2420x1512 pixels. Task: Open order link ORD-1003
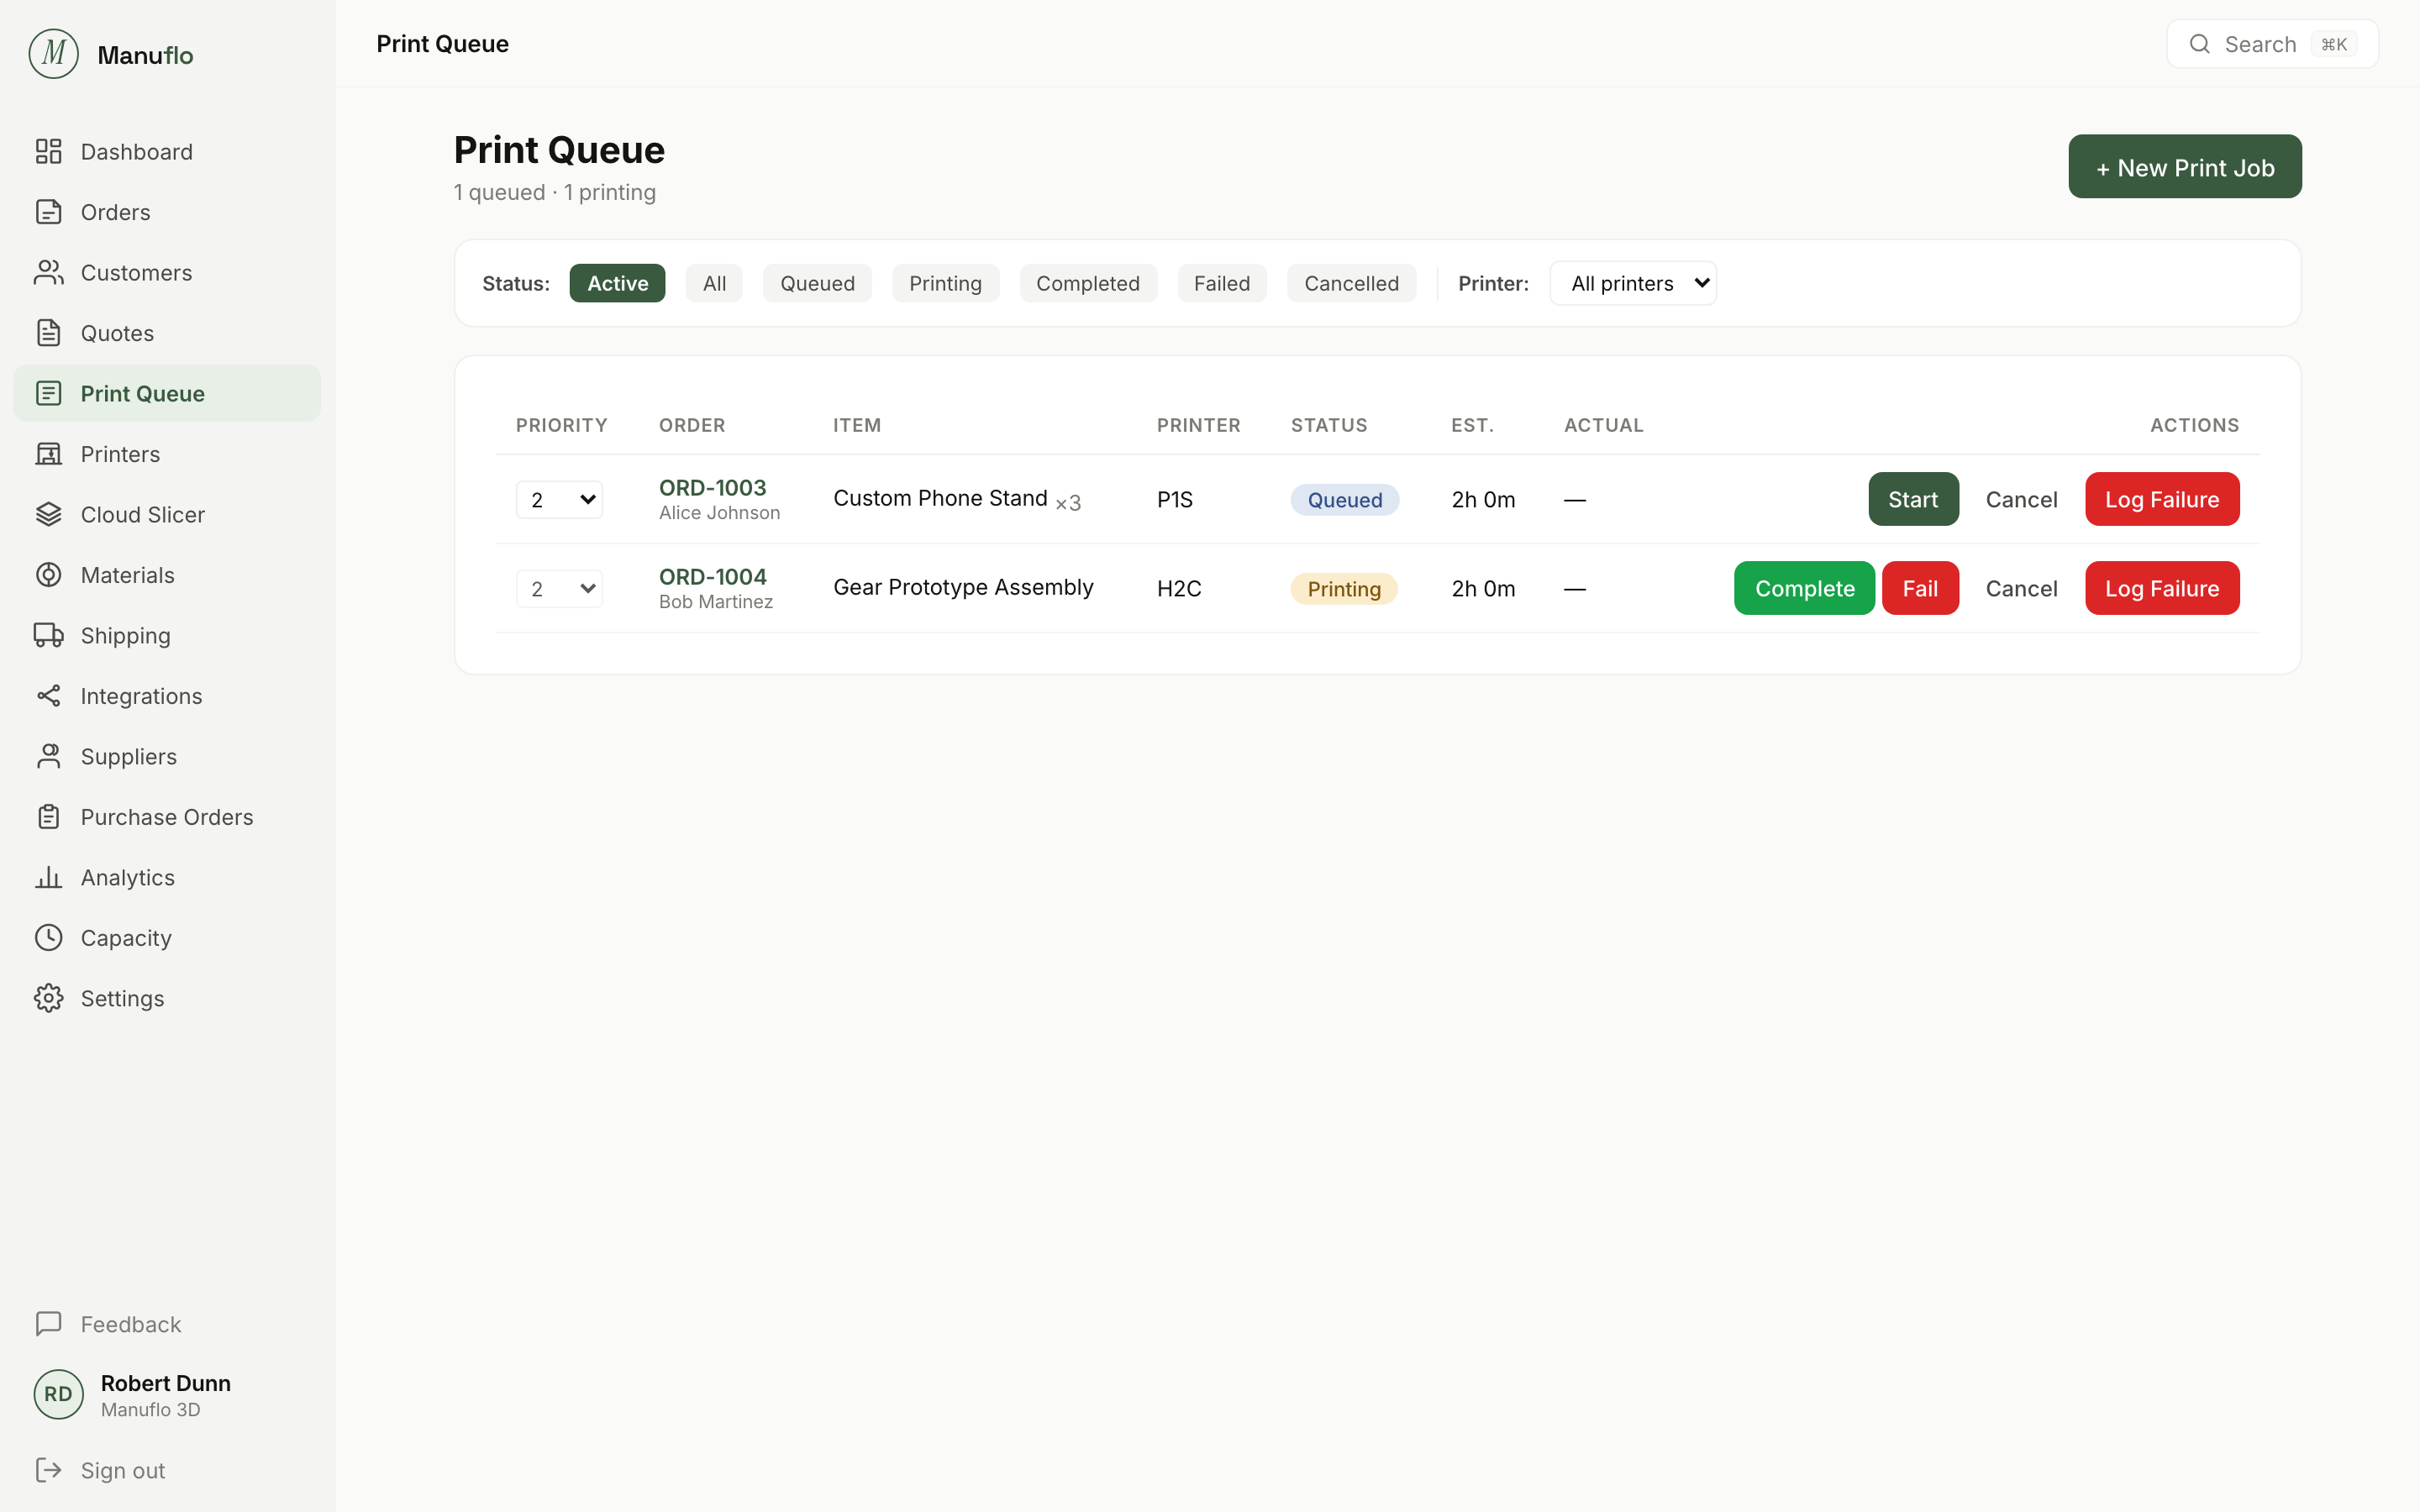click(x=712, y=487)
